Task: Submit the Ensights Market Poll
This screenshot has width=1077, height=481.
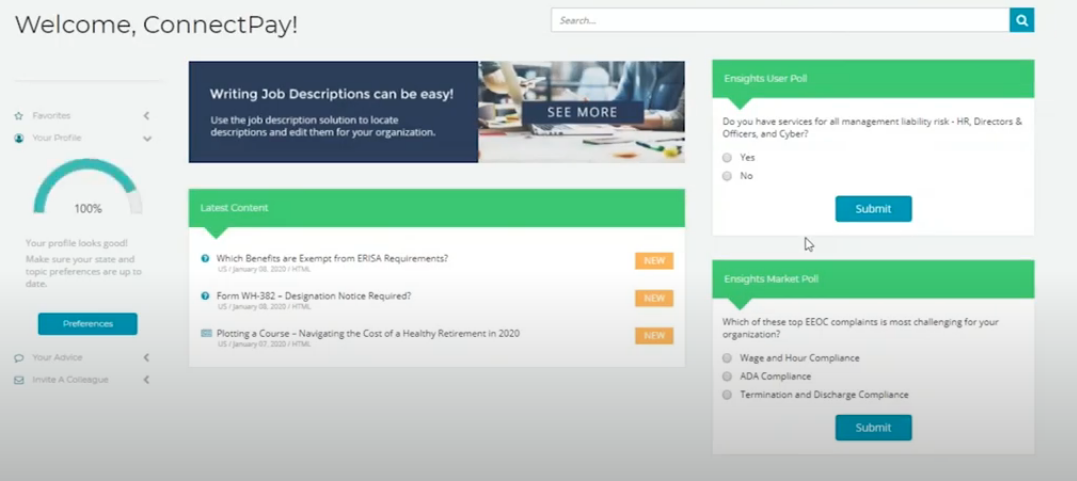Action: 873,427
